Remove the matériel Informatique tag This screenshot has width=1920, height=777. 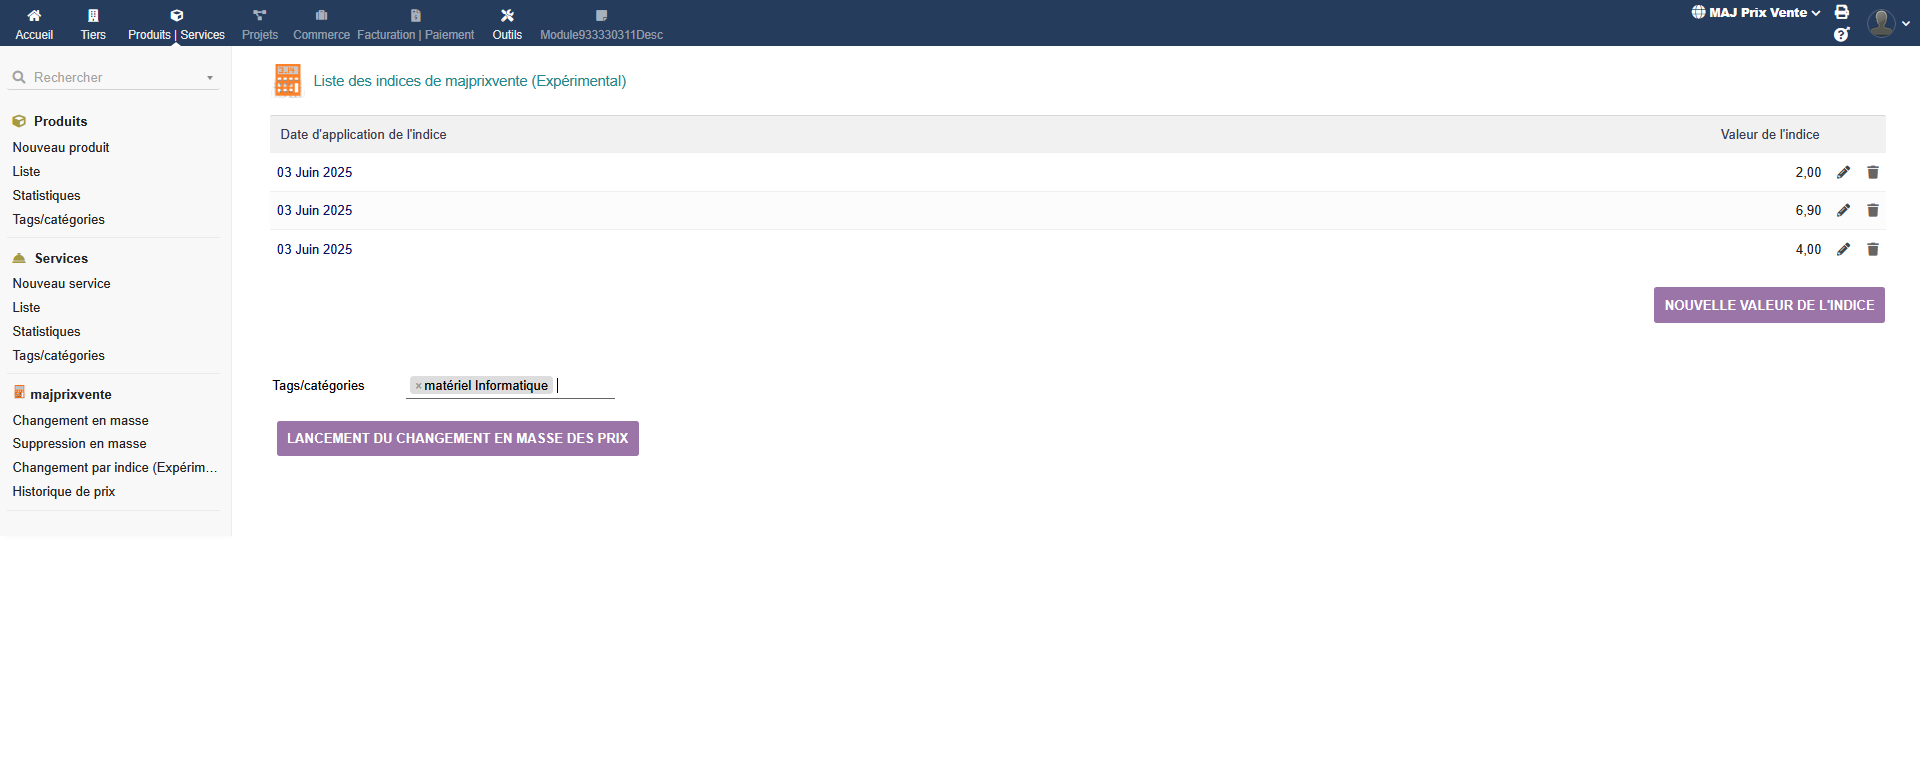[418, 386]
